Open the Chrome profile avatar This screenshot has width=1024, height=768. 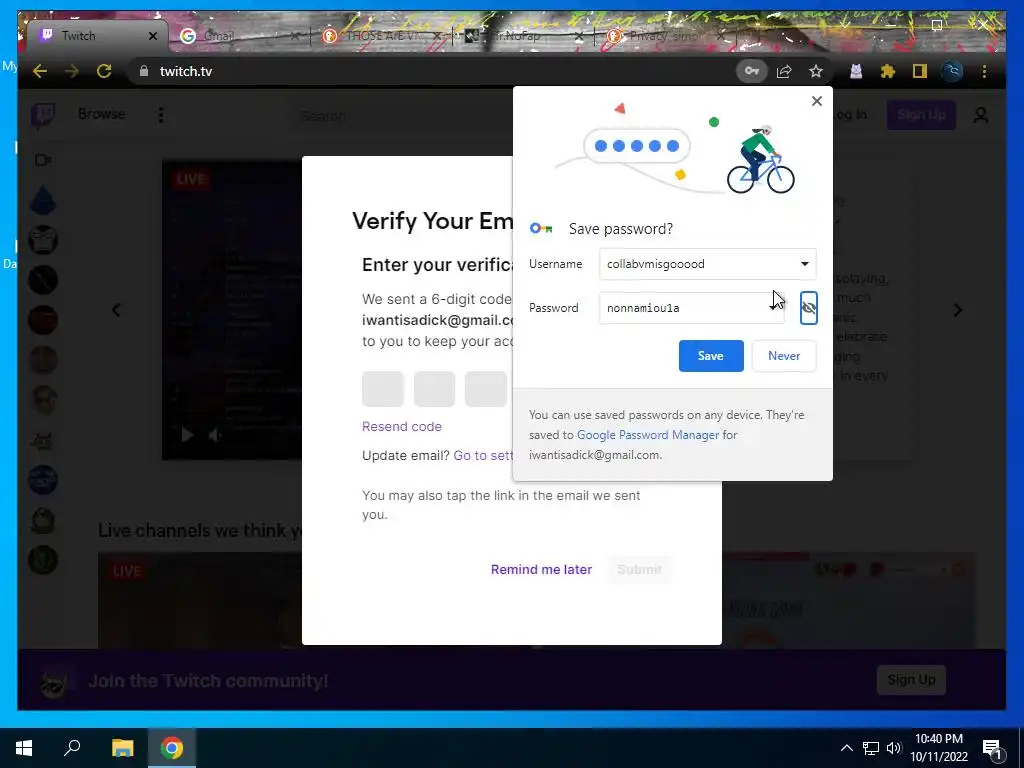[x=952, y=71]
